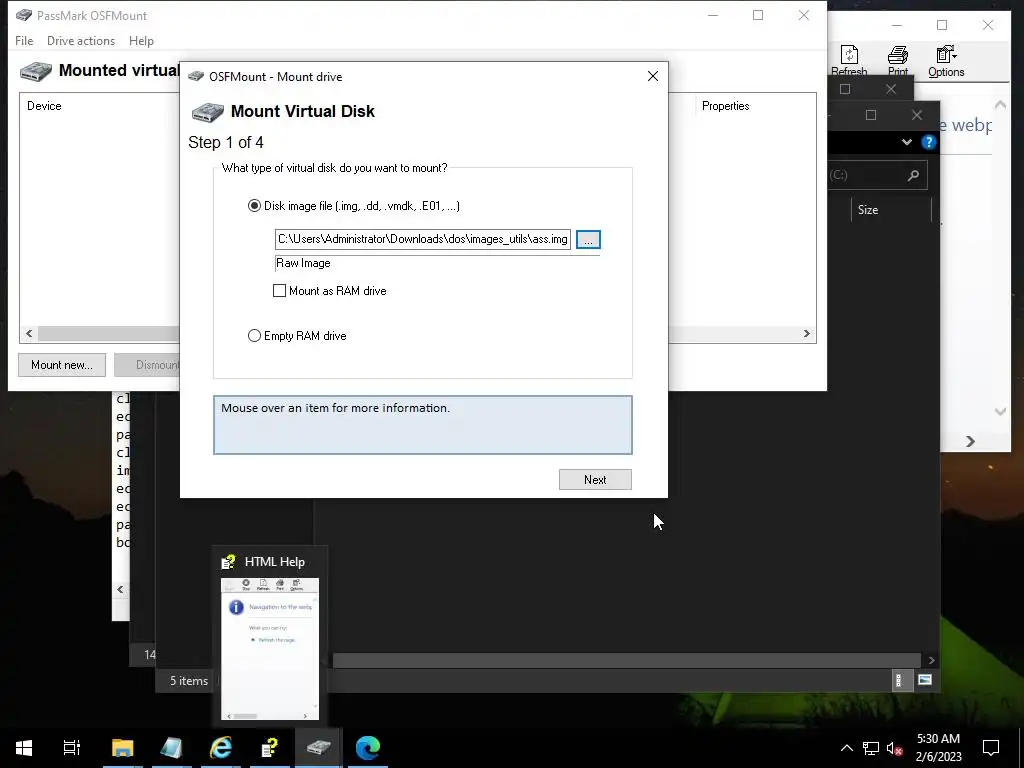Click the search magnifier in File Explorer
1024x768 pixels.
tap(913, 175)
